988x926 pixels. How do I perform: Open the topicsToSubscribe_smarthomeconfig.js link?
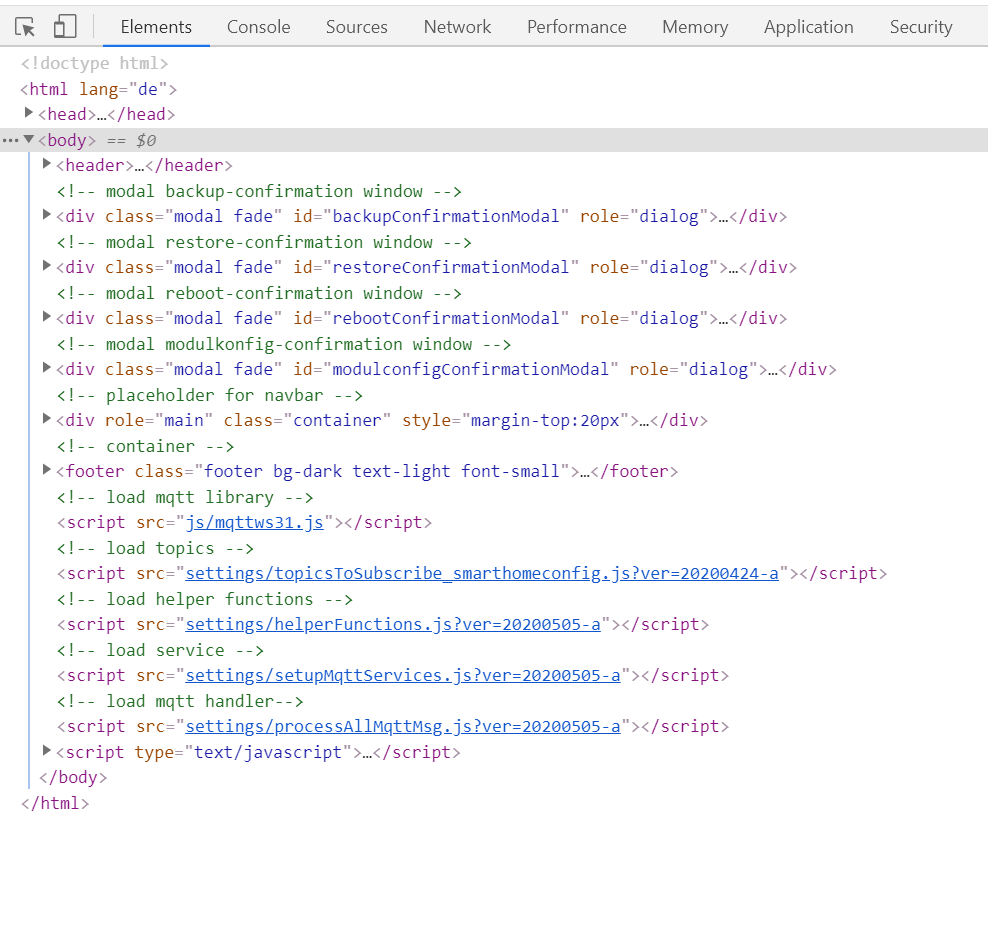(482, 574)
